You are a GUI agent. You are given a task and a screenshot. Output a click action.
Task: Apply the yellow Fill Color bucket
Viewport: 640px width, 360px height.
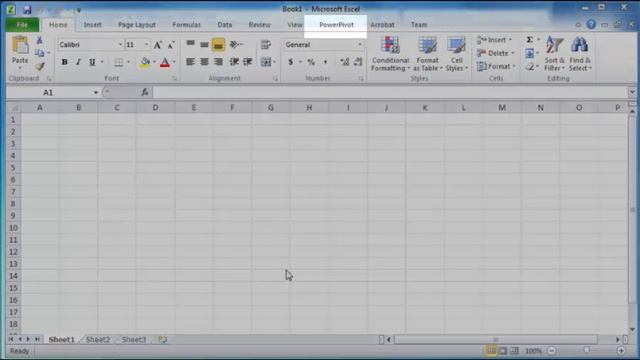point(144,62)
